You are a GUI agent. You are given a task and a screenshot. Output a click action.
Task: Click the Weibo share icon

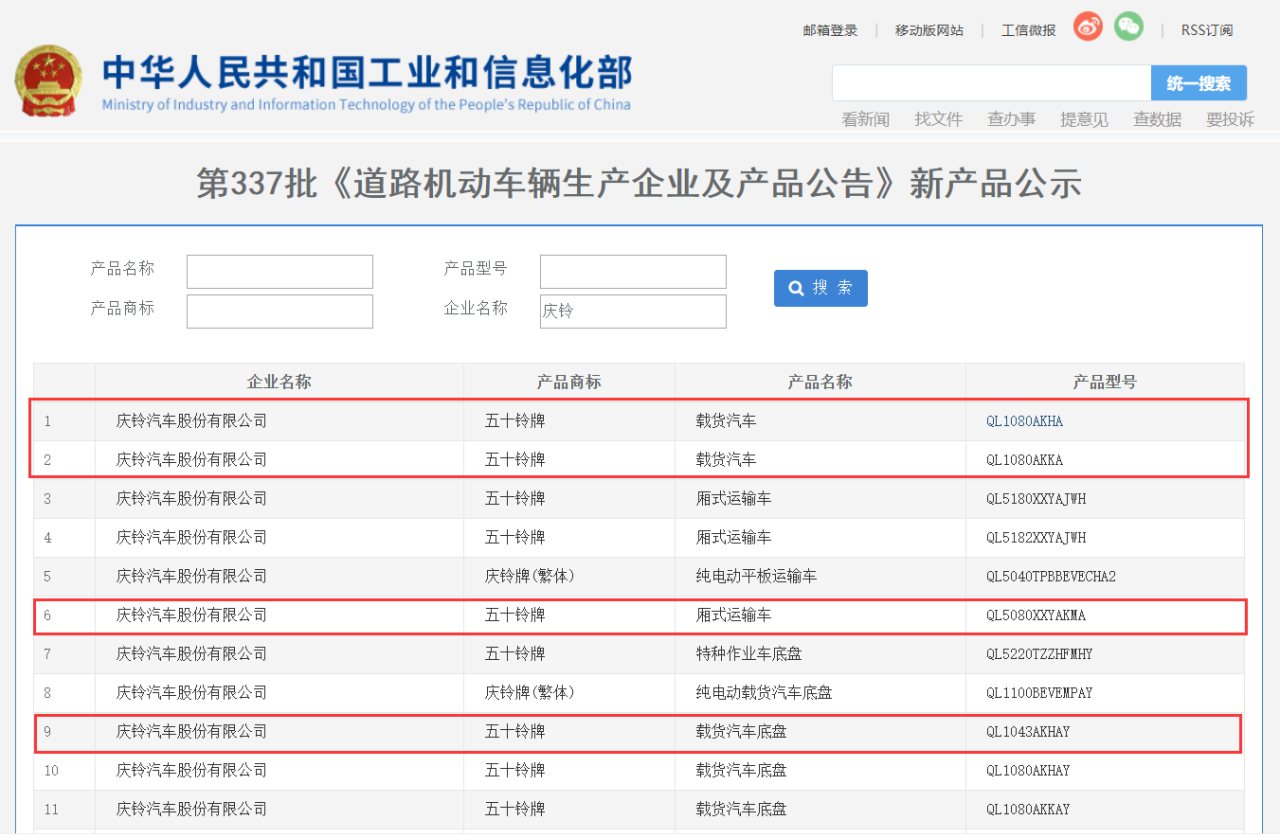1087,27
